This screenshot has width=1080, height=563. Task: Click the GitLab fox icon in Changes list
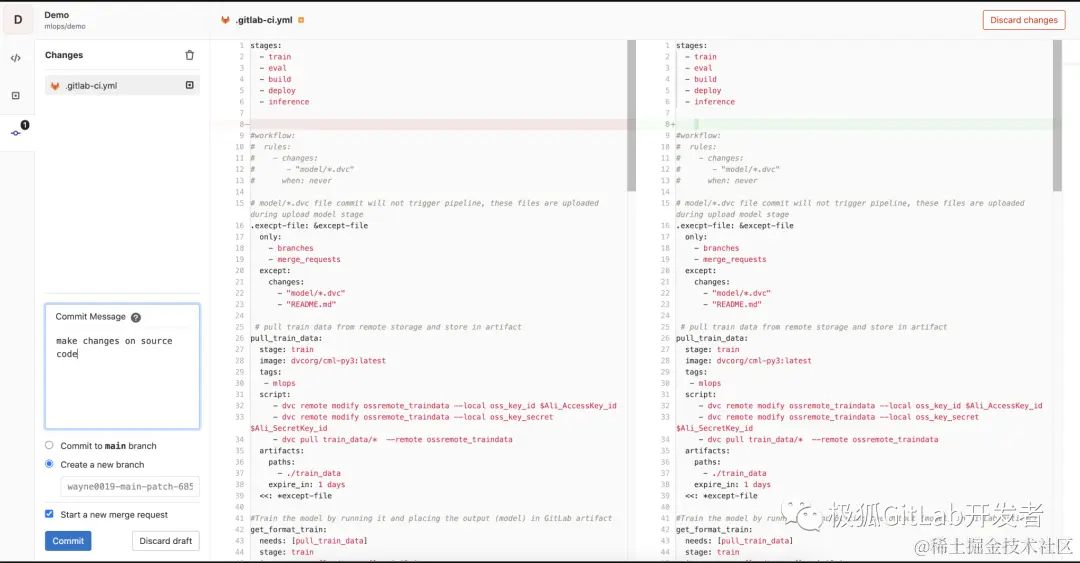(55, 86)
